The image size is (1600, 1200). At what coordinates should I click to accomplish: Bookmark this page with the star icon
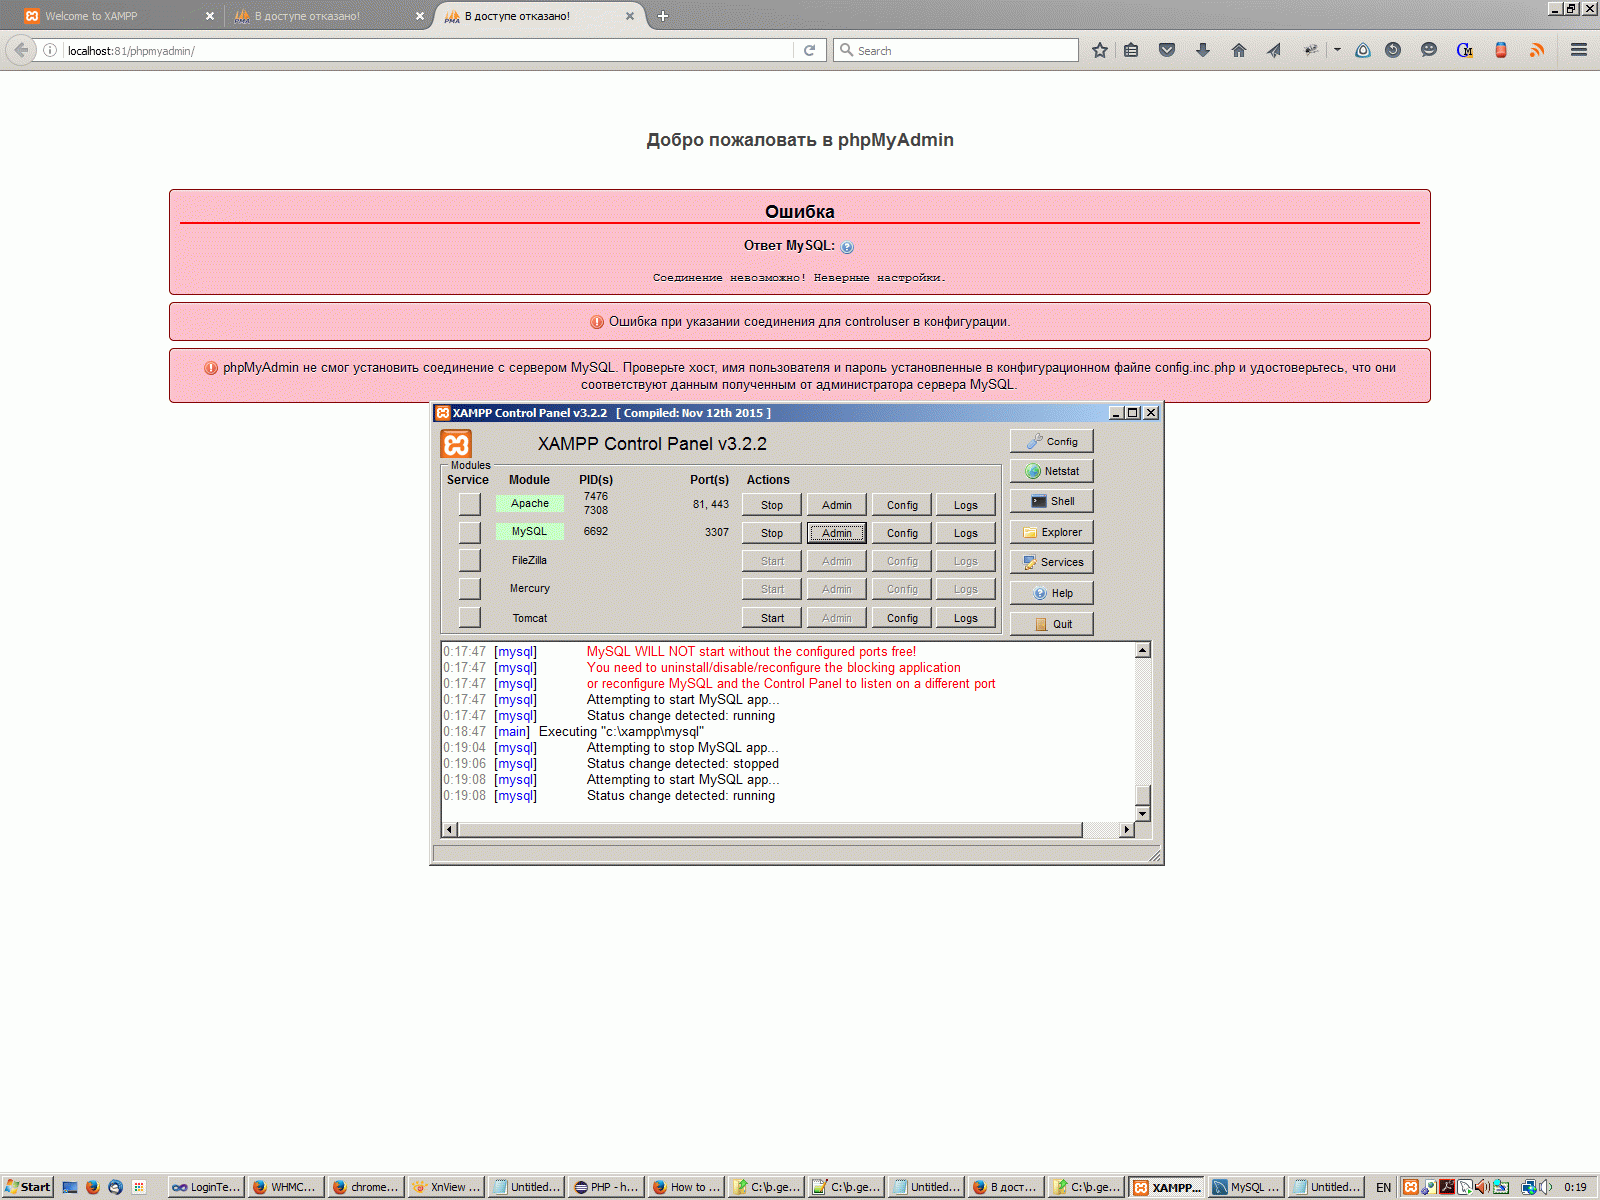point(1100,50)
